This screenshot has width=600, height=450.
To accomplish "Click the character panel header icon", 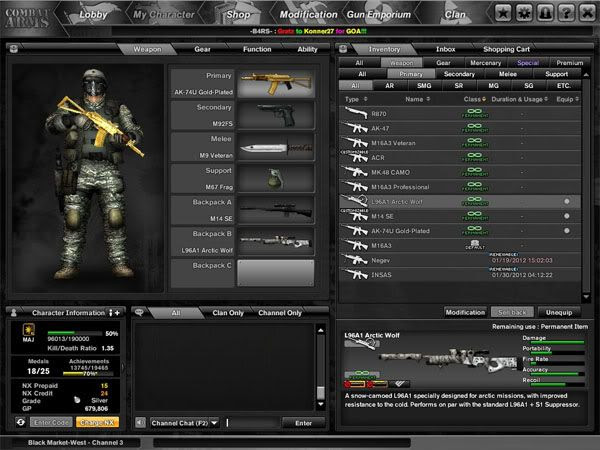I will 14,49.
